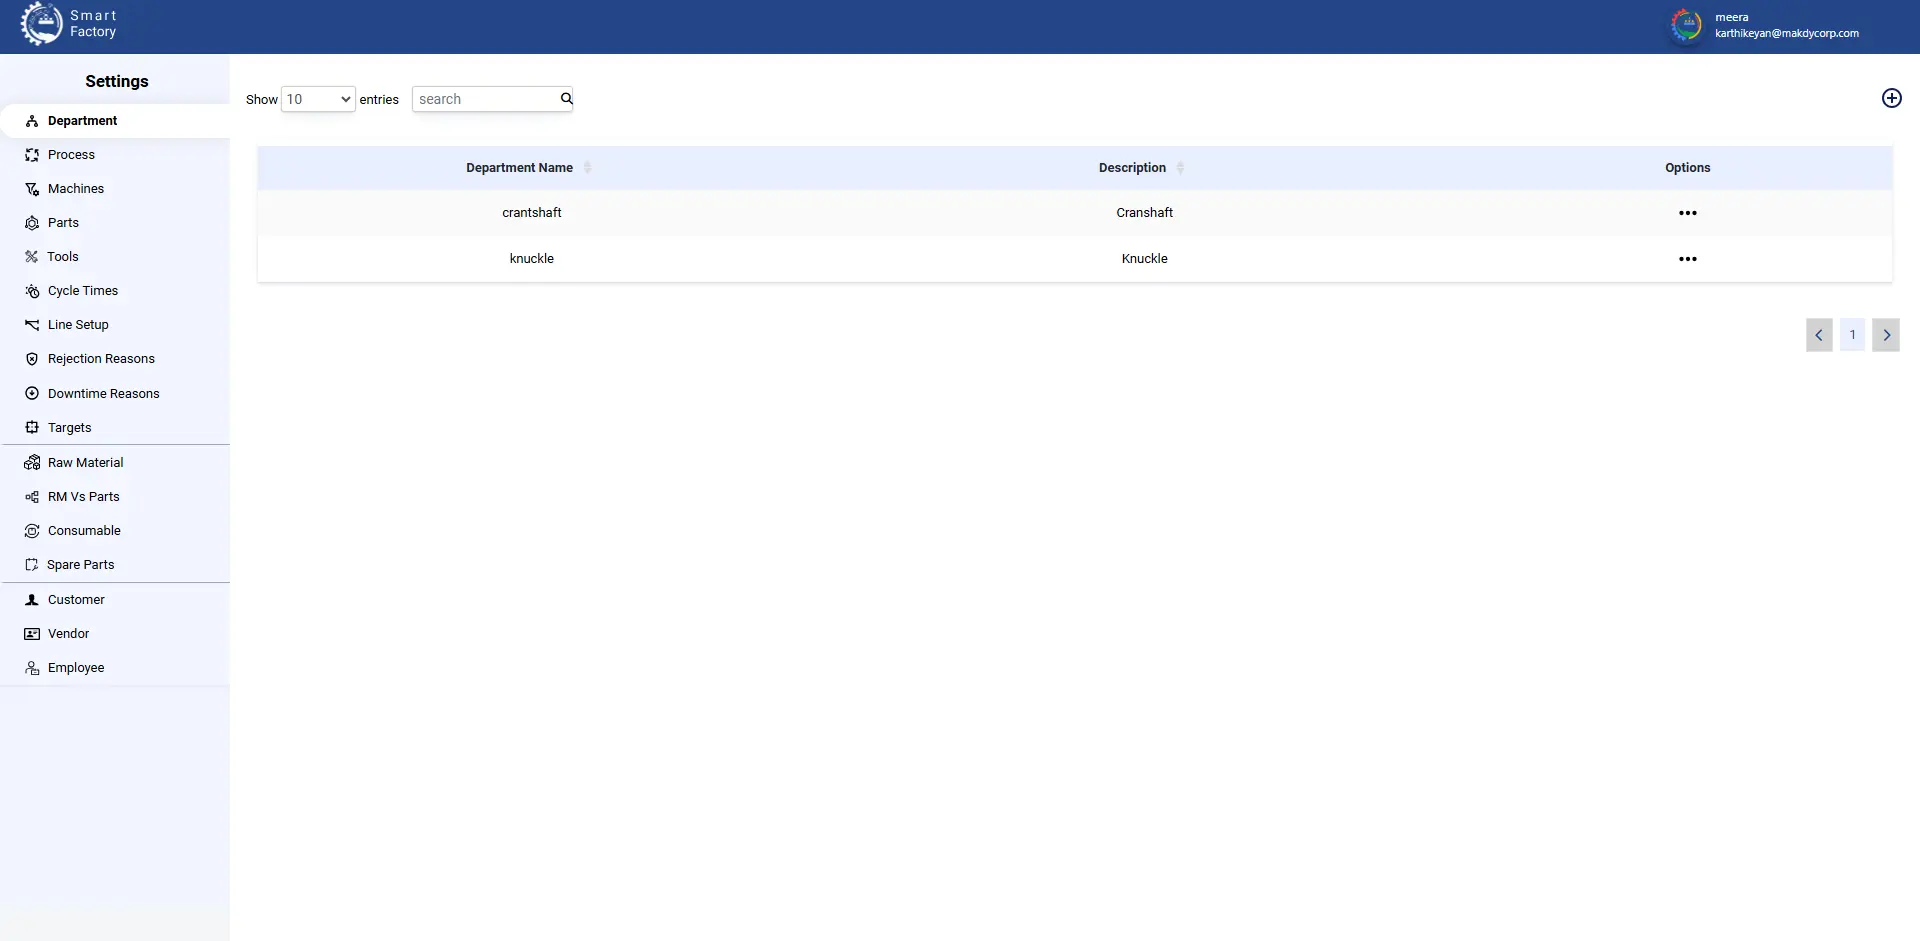
Task: Open the show entries dropdown
Action: tap(318, 99)
